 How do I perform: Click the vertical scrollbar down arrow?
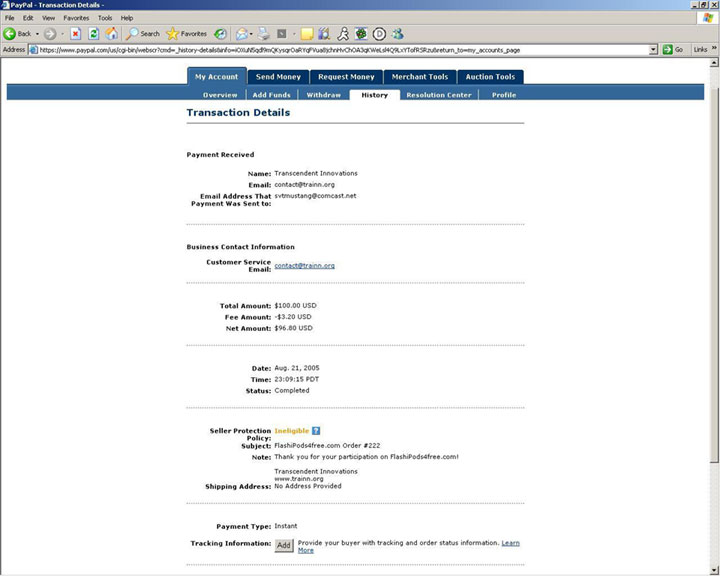[714, 570]
